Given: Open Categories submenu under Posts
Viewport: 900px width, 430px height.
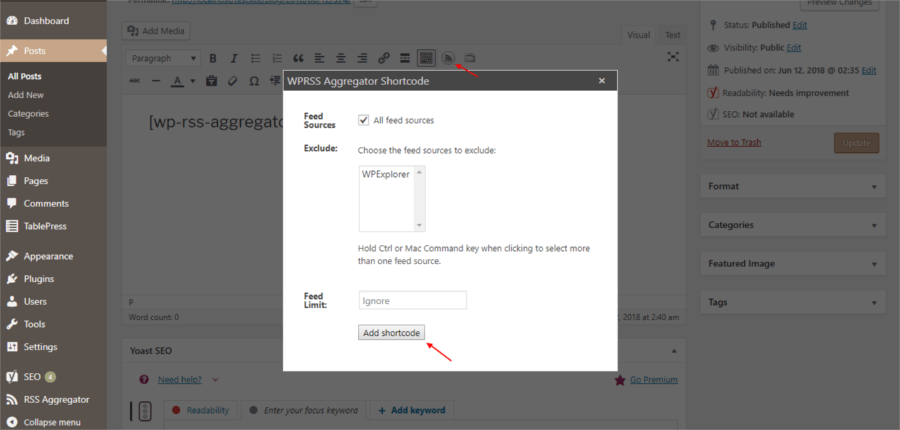Looking at the screenshot, I should 28,114.
